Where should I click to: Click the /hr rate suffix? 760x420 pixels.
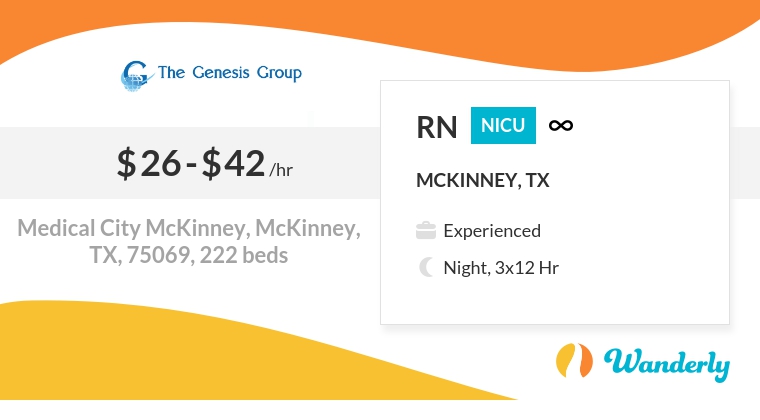tap(281, 169)
